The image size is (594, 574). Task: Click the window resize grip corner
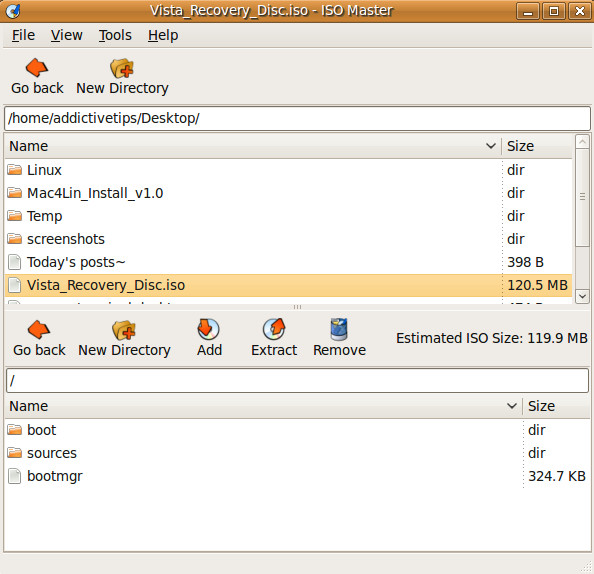click(x=586, y=566)
